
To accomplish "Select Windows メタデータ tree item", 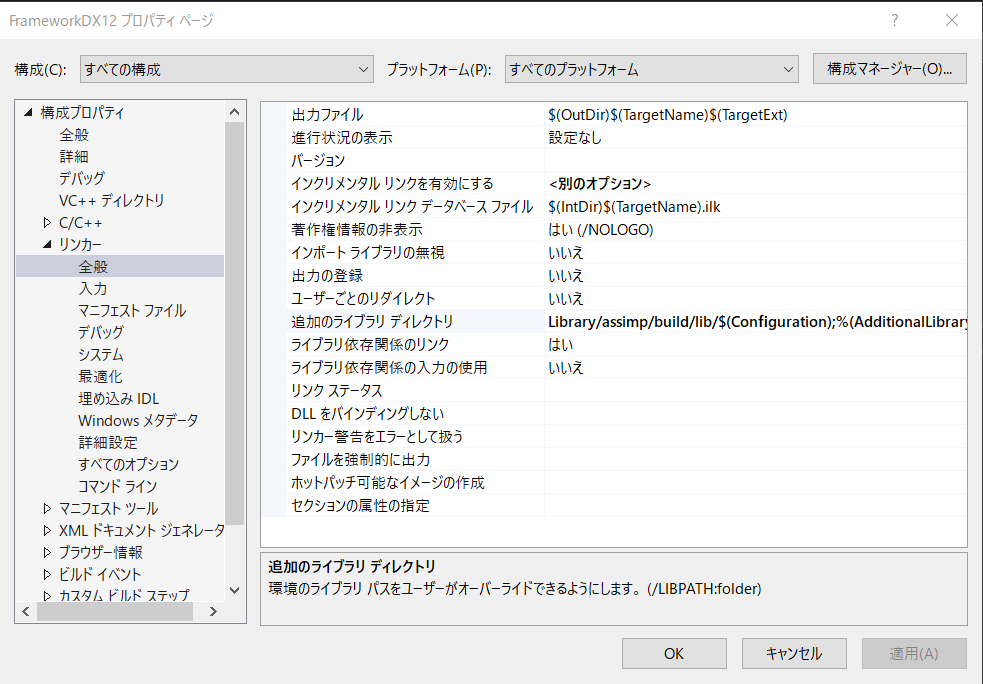I will click(138, 420).
